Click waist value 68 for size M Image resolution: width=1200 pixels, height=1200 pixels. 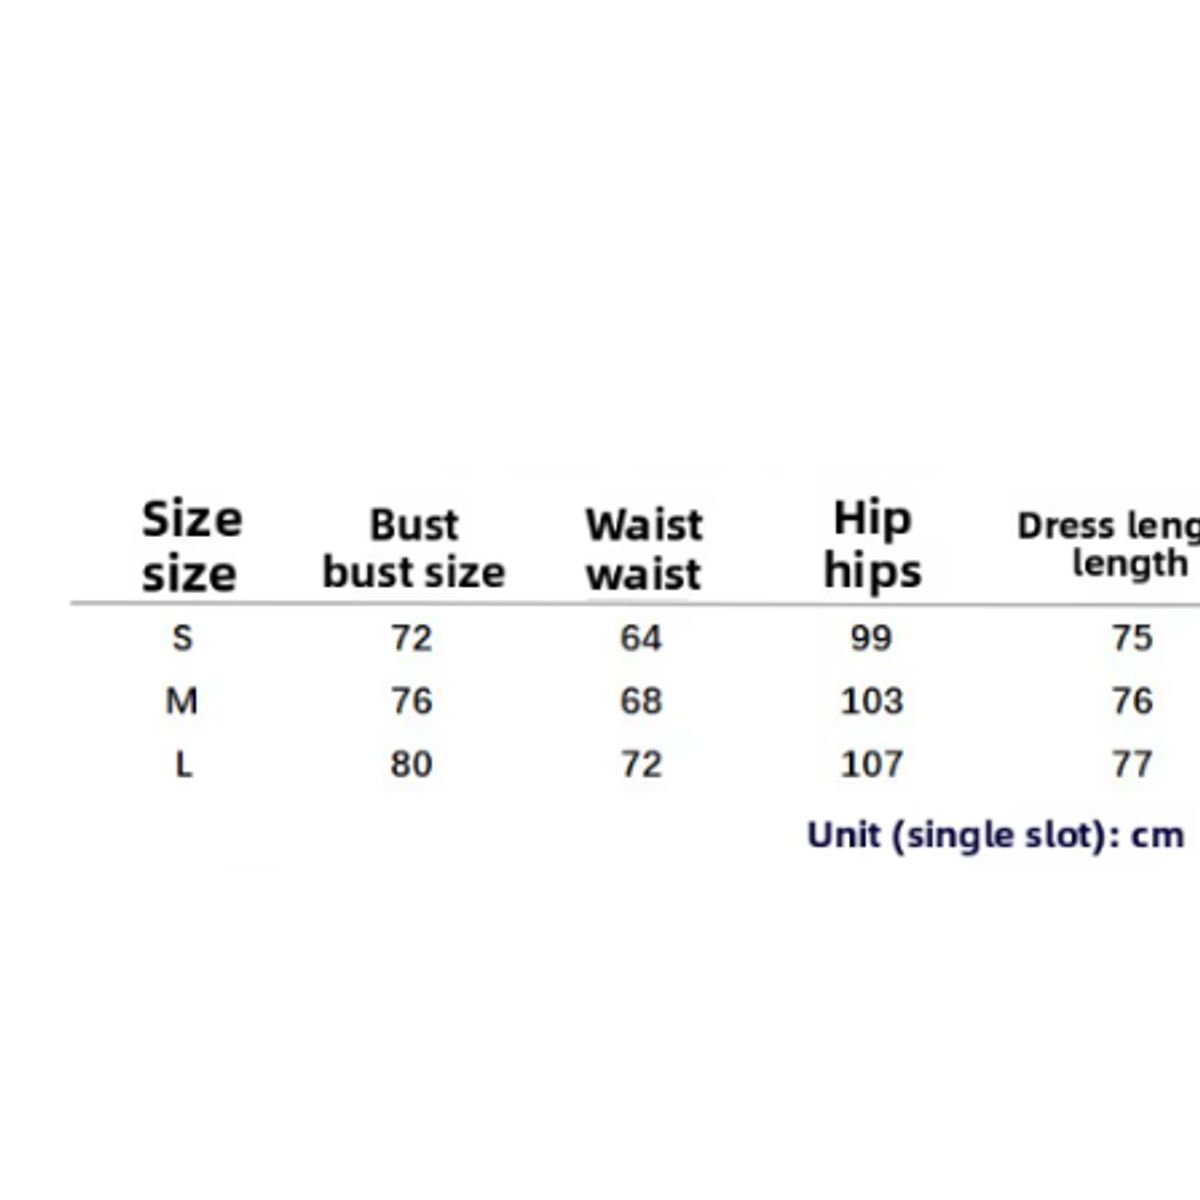click(x=641, y=701)
